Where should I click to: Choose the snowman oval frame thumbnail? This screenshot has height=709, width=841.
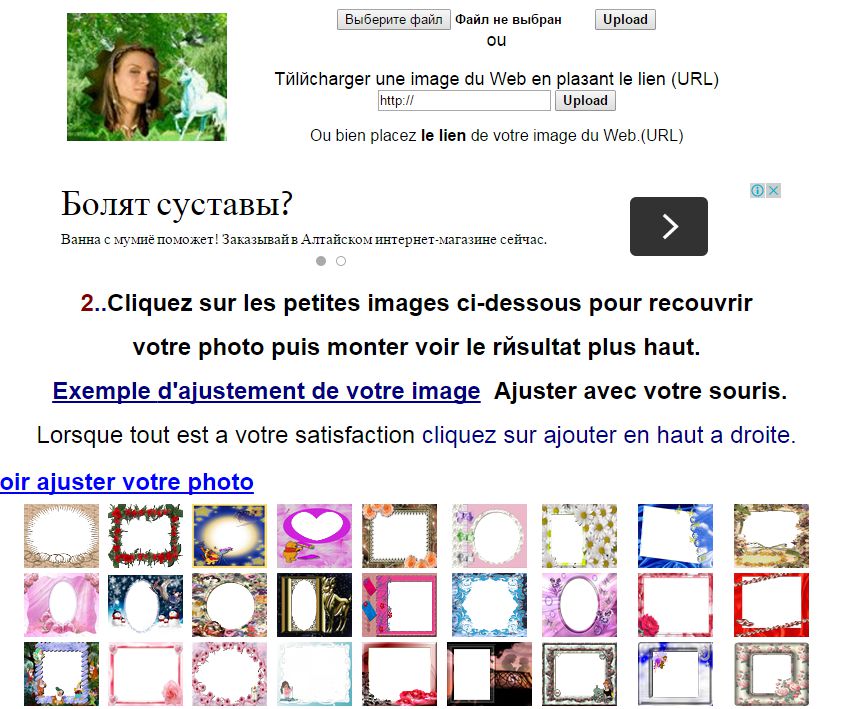145,605
